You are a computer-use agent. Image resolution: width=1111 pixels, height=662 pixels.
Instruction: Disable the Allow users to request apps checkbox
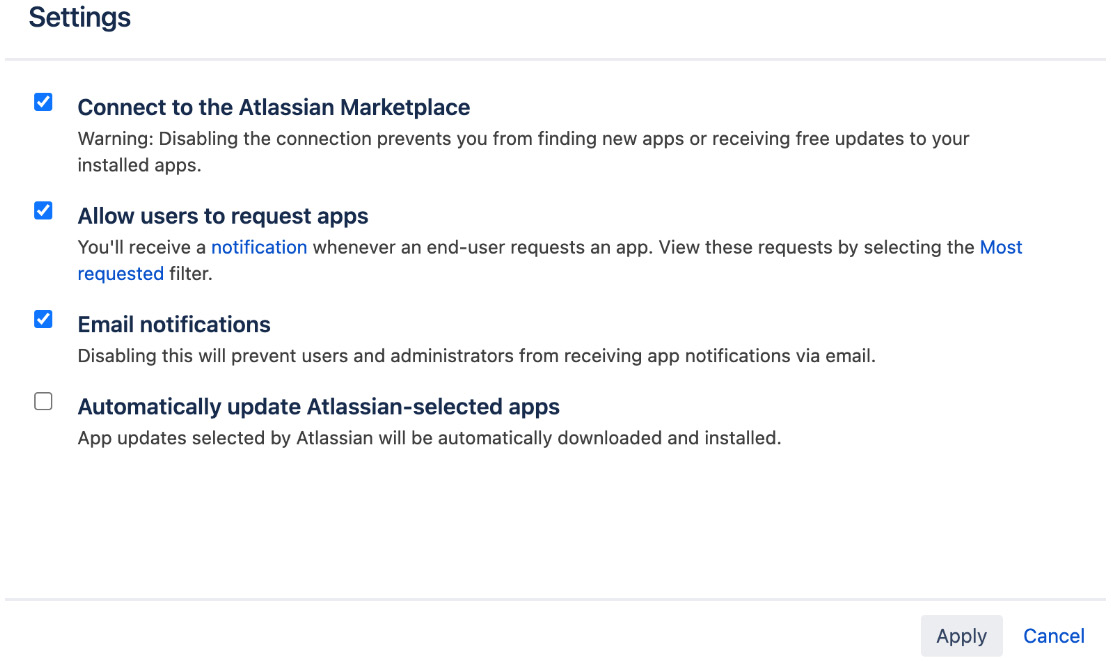43,211
